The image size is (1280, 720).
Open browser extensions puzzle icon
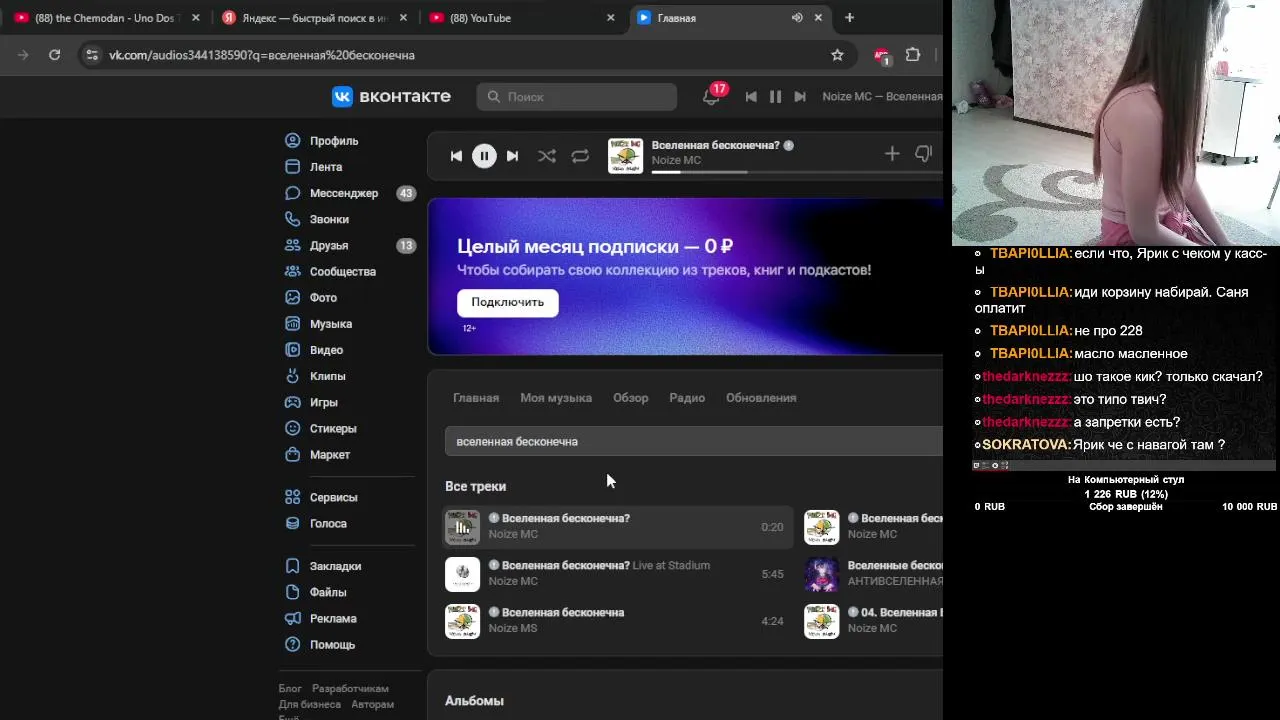tap(913, 55)
